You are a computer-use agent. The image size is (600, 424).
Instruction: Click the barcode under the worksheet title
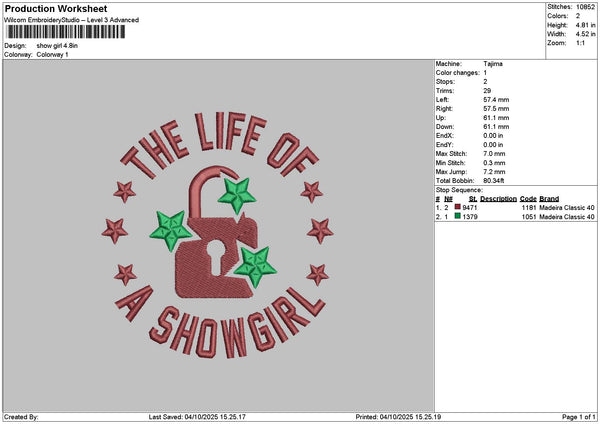[66, 32]
